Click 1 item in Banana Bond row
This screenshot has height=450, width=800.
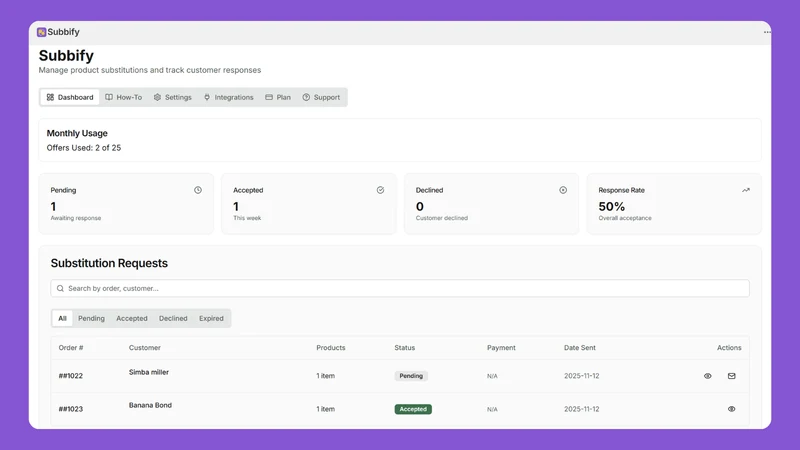[326, 409]
